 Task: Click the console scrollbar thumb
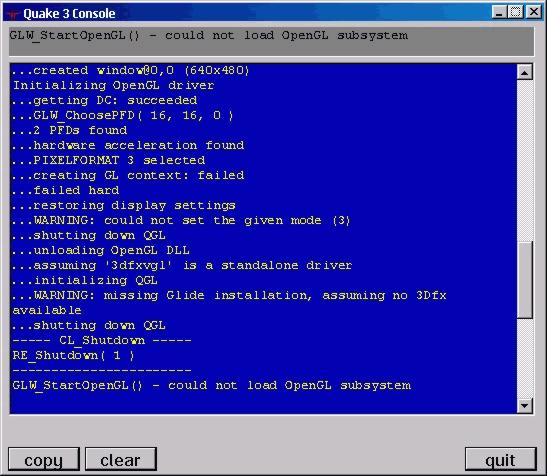(524, 280)
